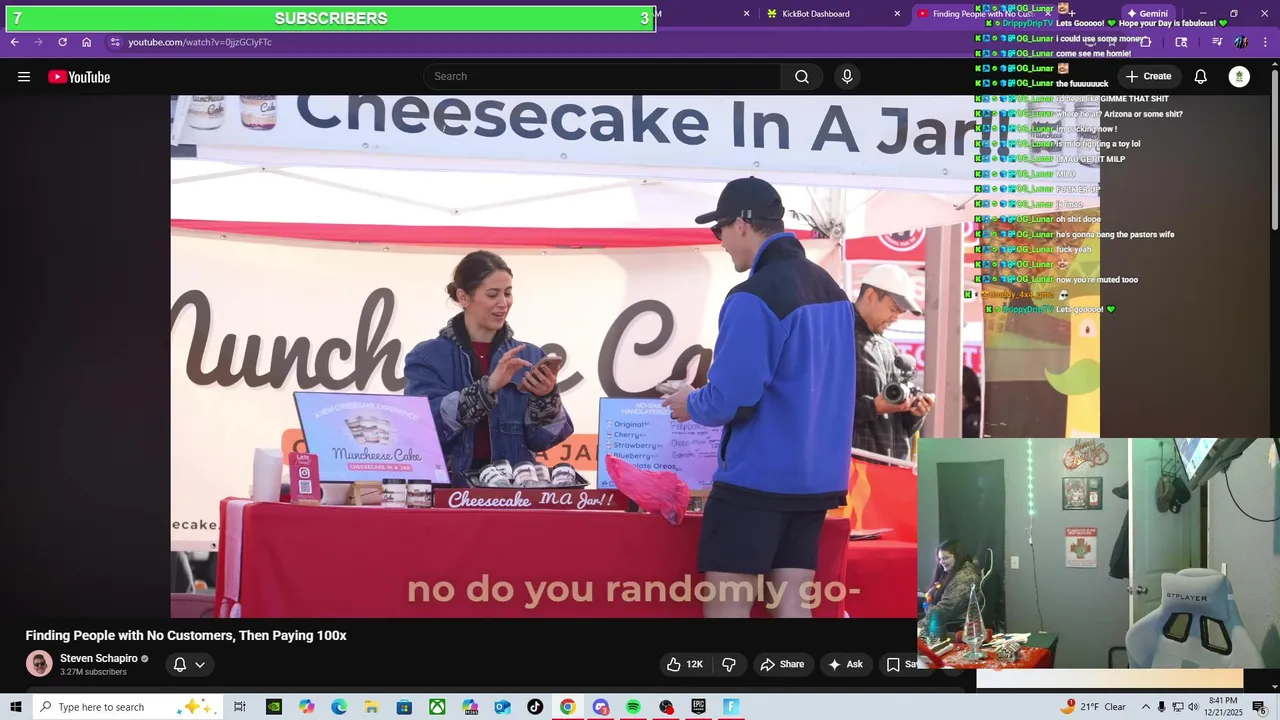Viewport: 1280px width, 720px height.
Task: Open Task View on the taskbar
Action: pyautogui.click(x=240, y=707)
